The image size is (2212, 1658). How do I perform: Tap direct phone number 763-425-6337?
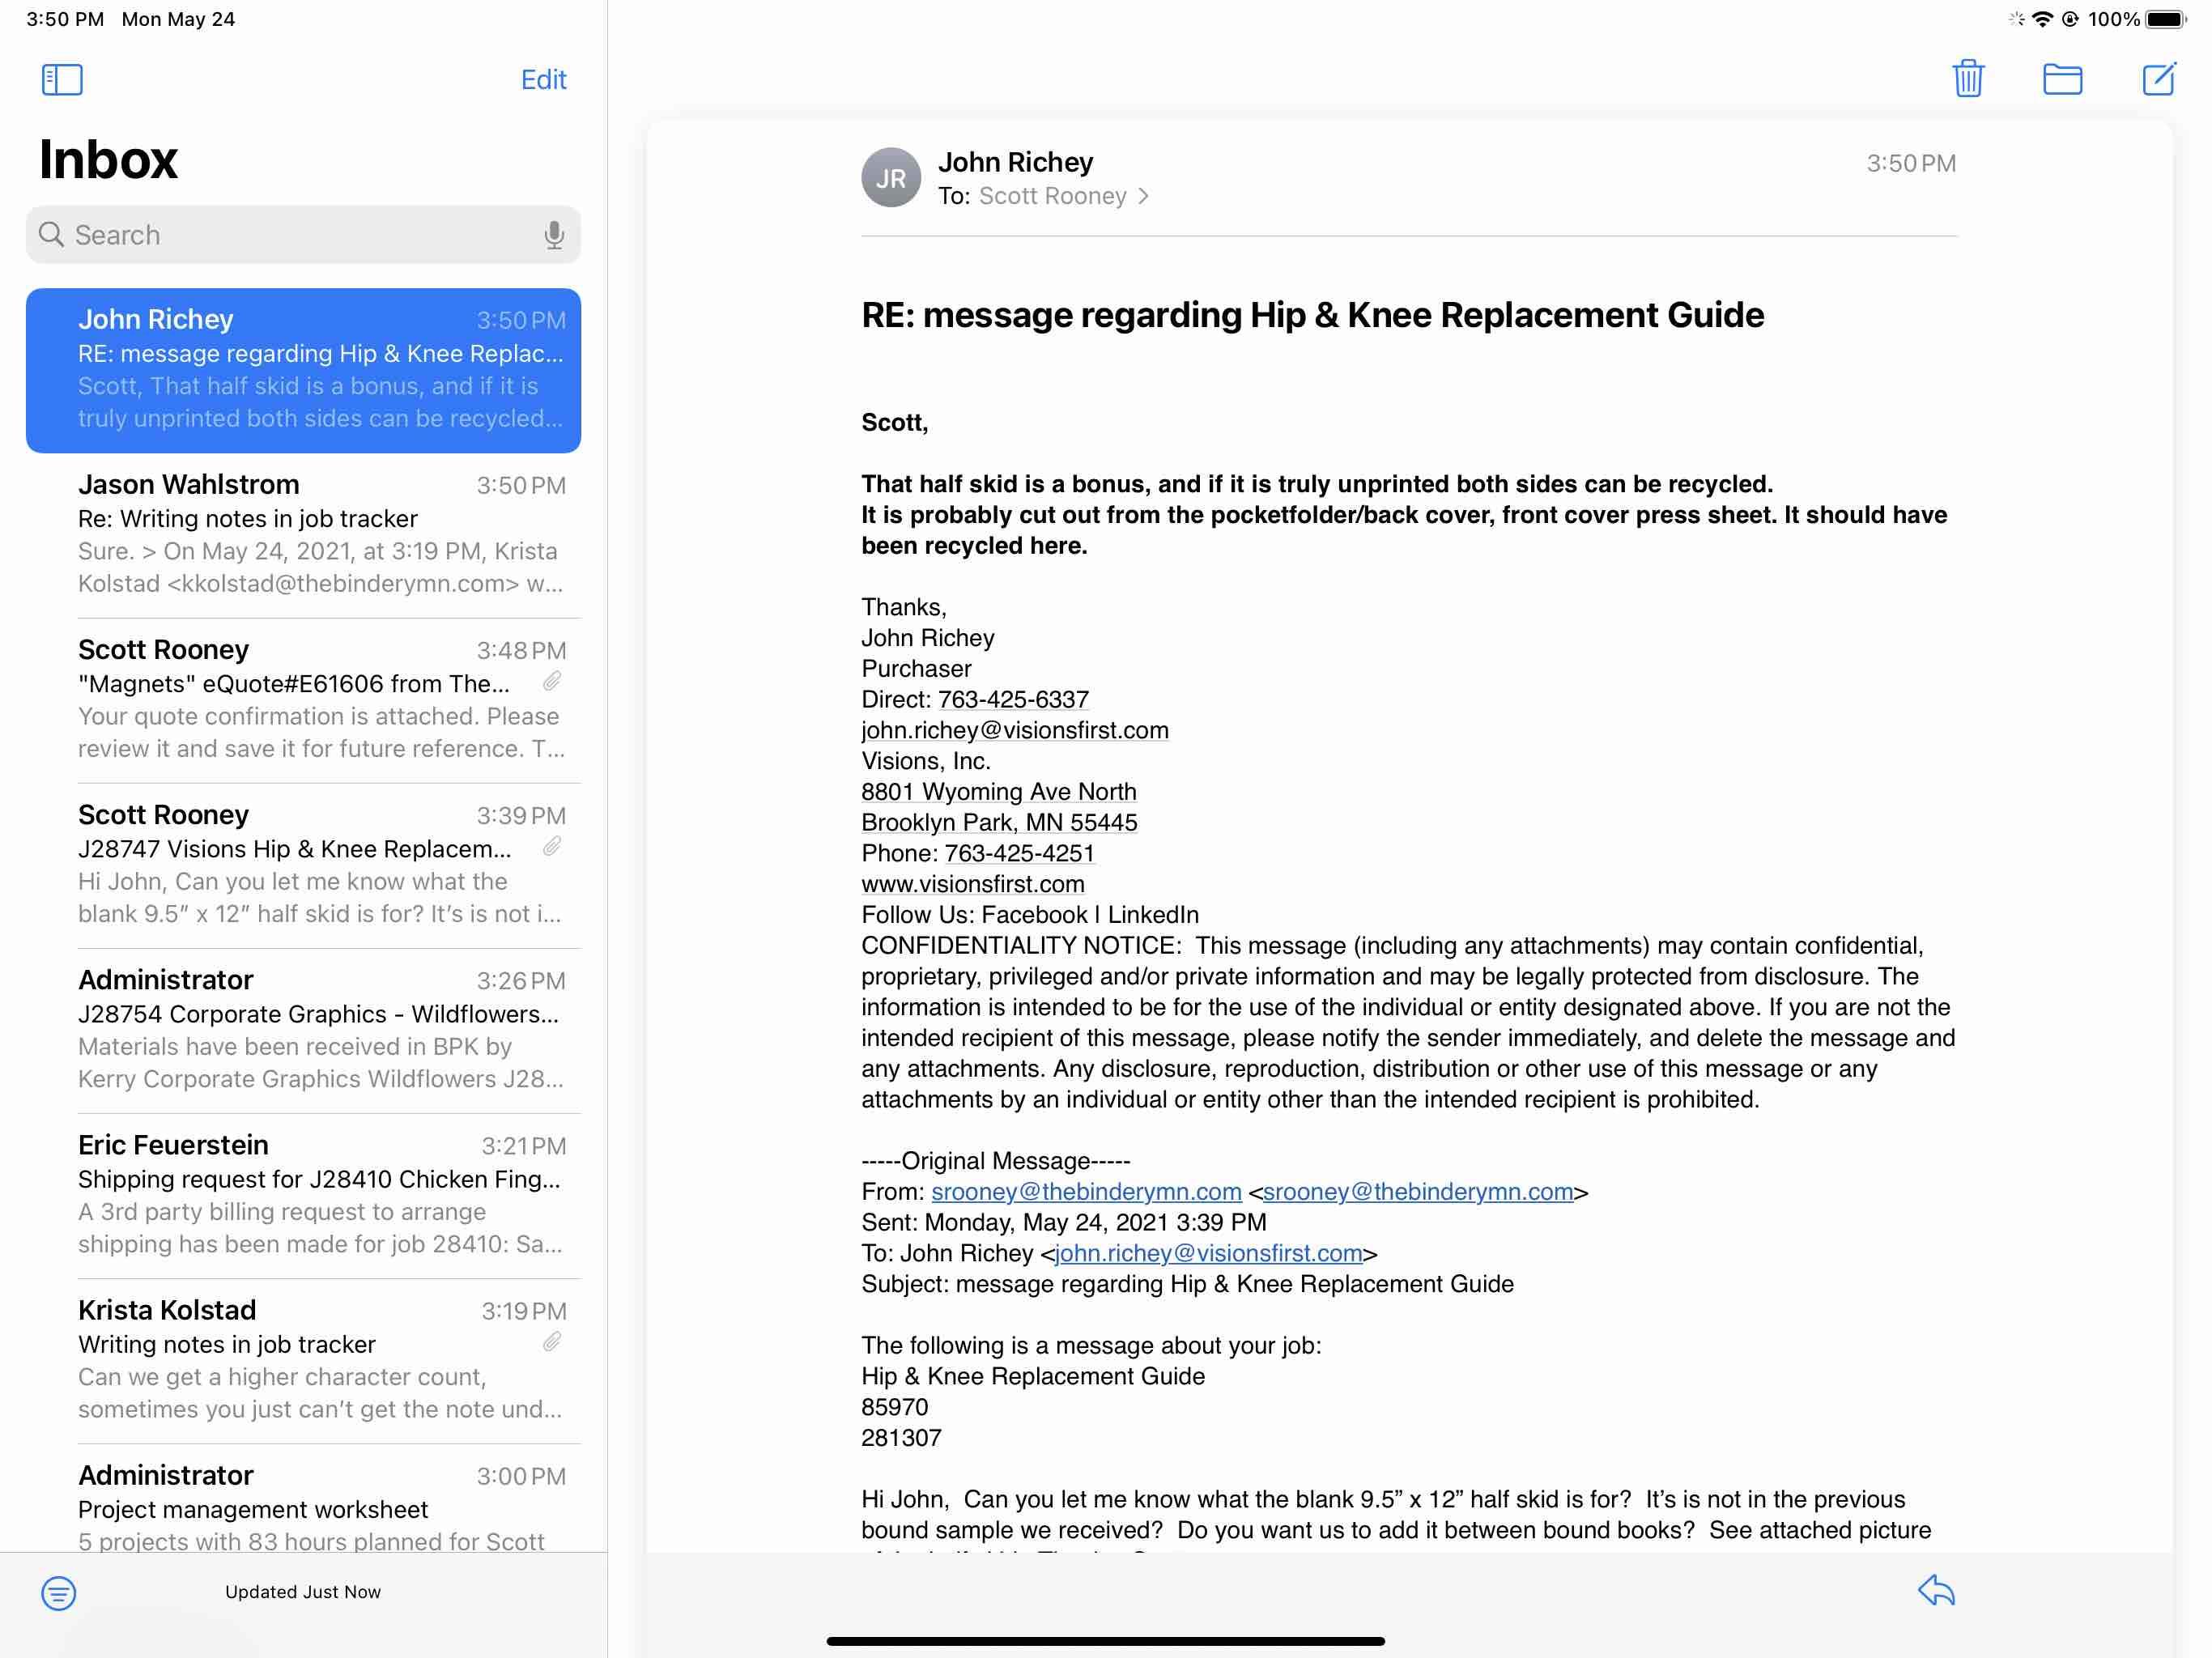pos(1012,699)
